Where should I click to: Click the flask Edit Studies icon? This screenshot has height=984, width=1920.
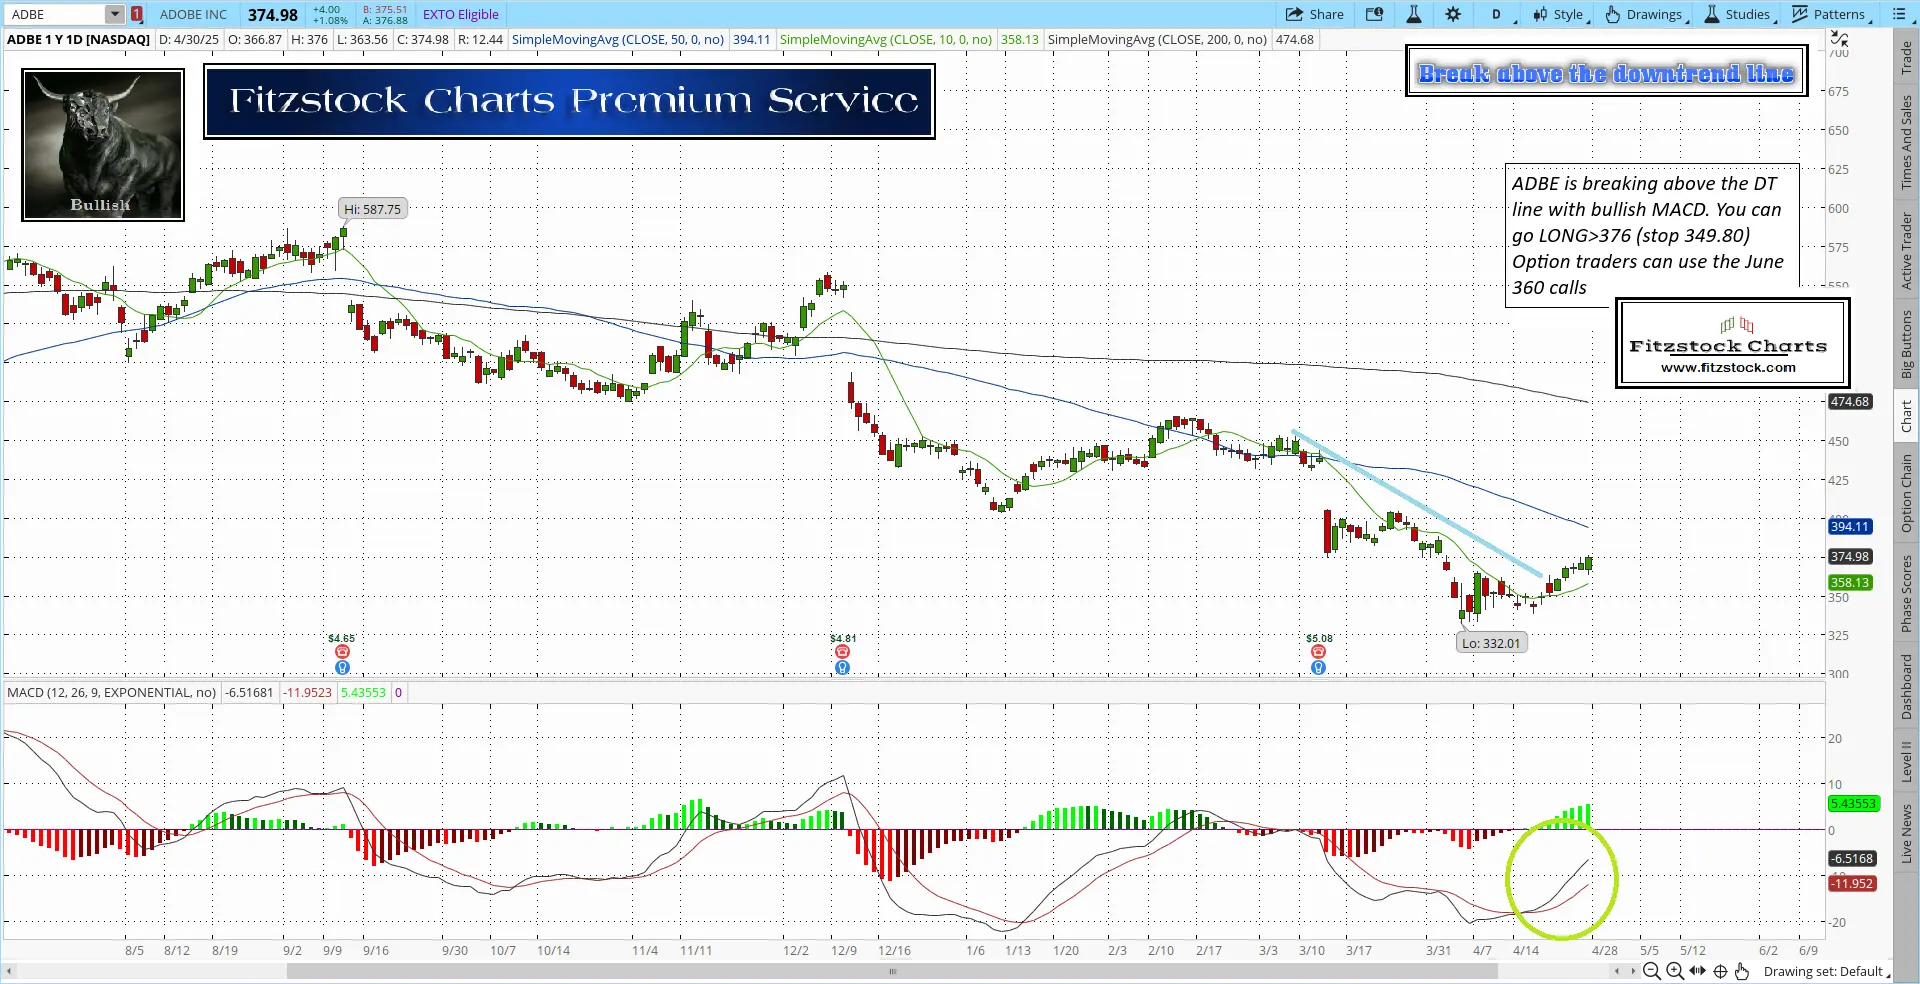(x=1414, y=14)
